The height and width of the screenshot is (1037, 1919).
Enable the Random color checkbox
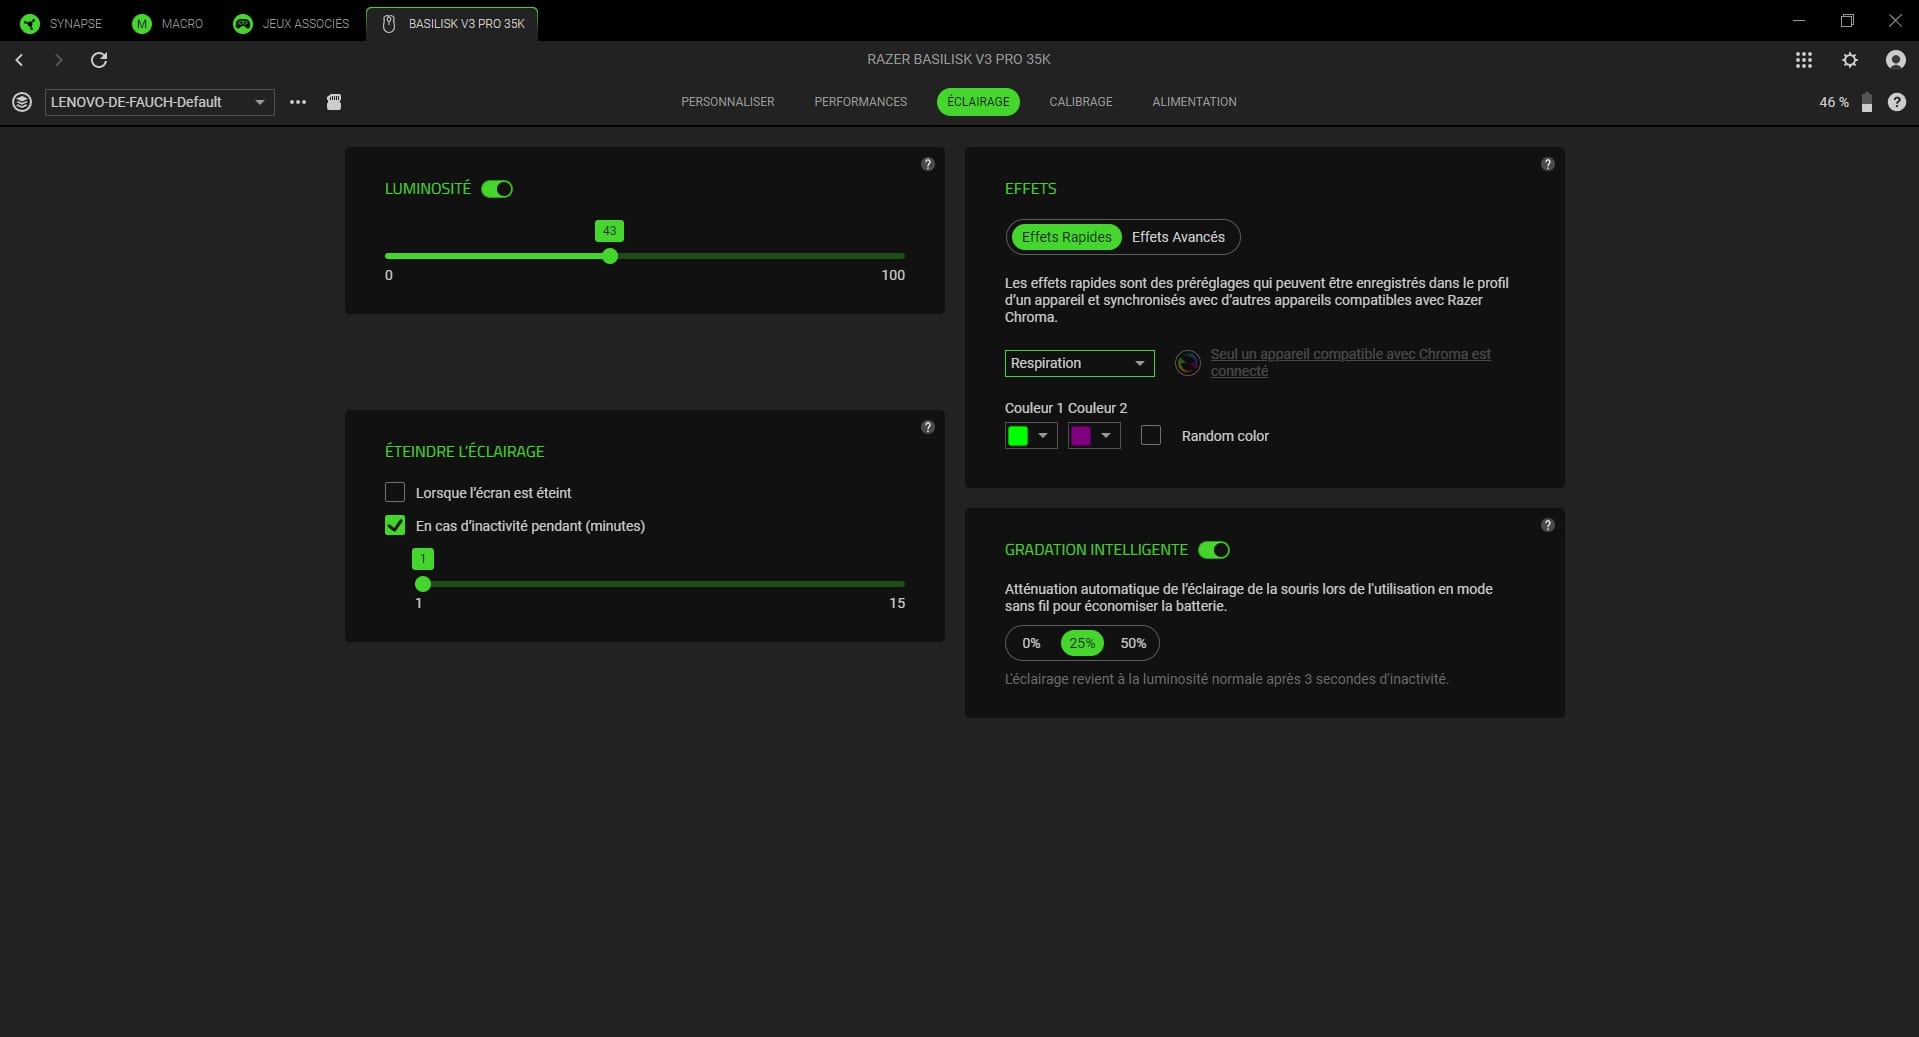tap(1150, 436)
